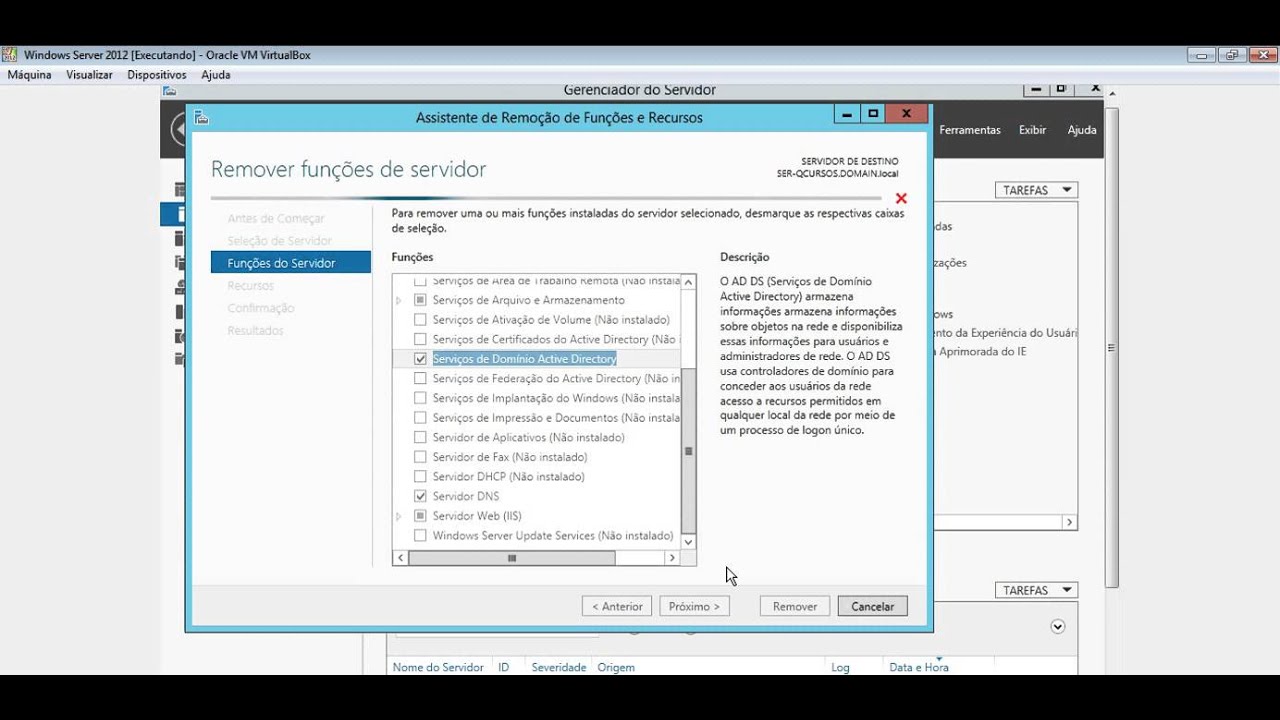Open VirtualBox Visualizar menu
1280x720 pixels.
89,75
